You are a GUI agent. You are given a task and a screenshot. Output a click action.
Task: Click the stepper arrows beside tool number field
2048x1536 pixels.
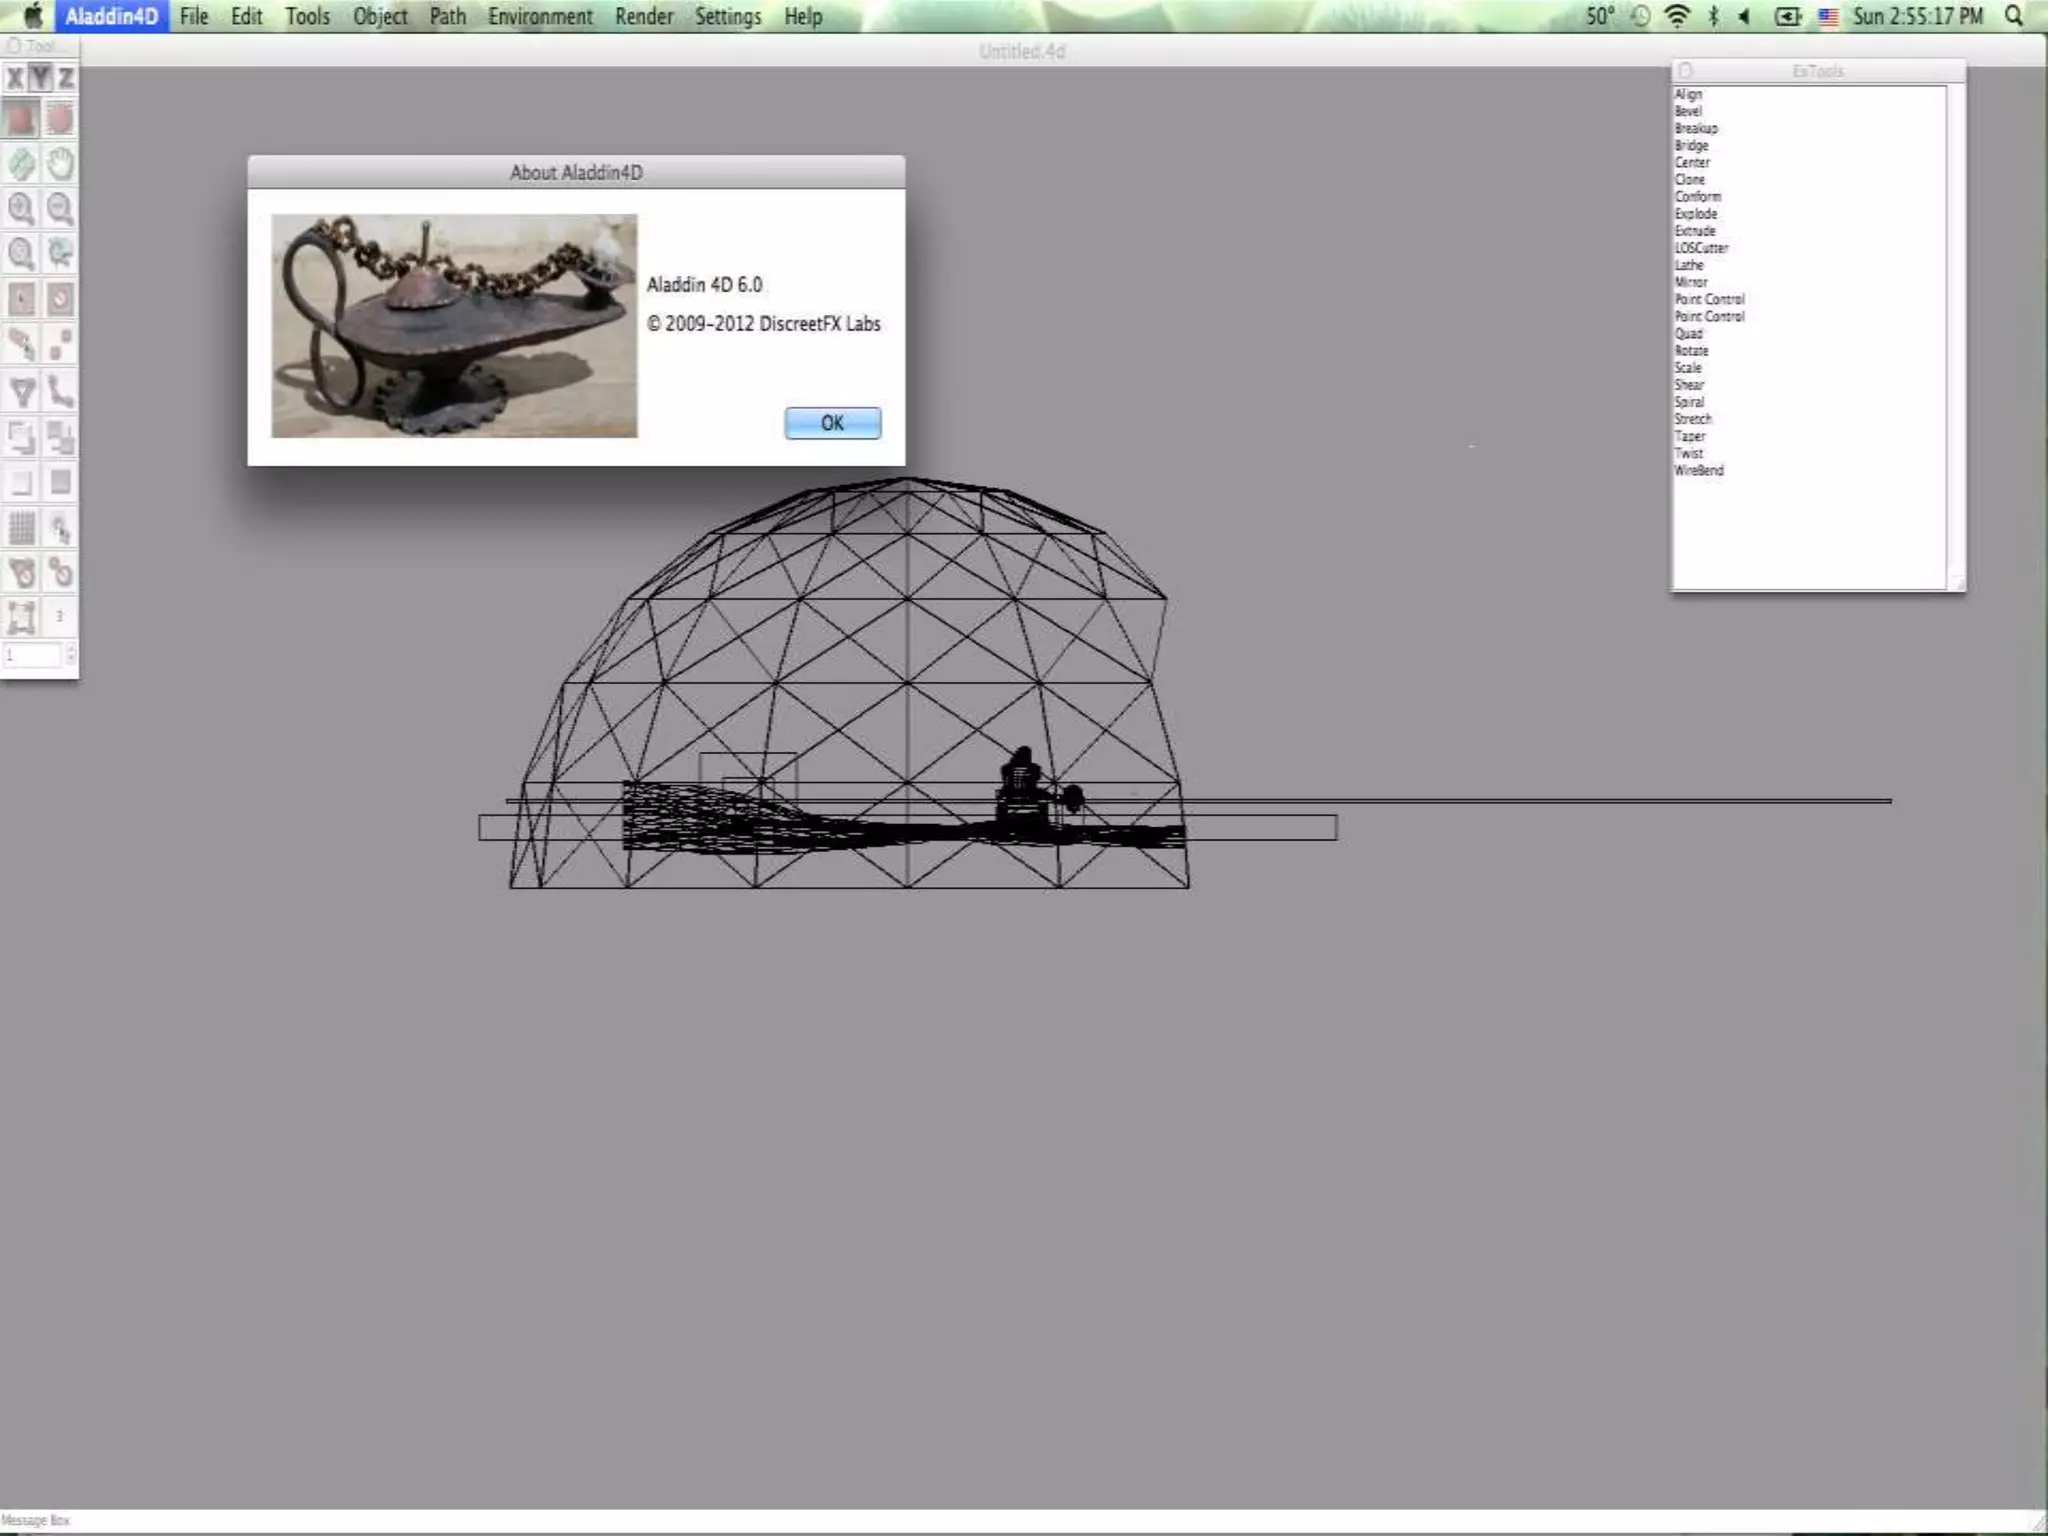(70, 655)
